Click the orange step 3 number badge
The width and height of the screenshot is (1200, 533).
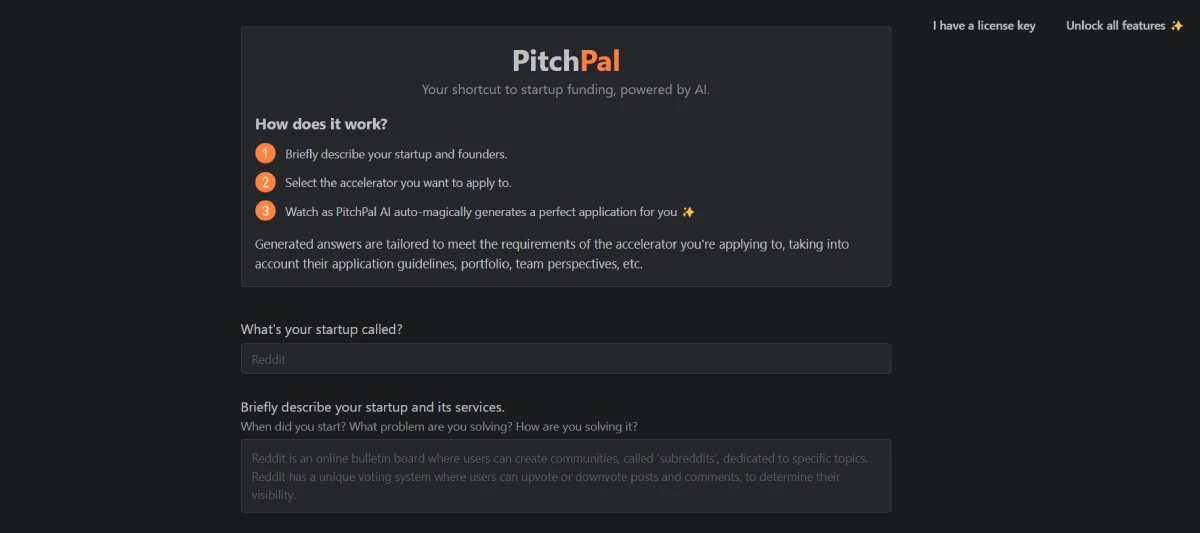click(265, 211)
